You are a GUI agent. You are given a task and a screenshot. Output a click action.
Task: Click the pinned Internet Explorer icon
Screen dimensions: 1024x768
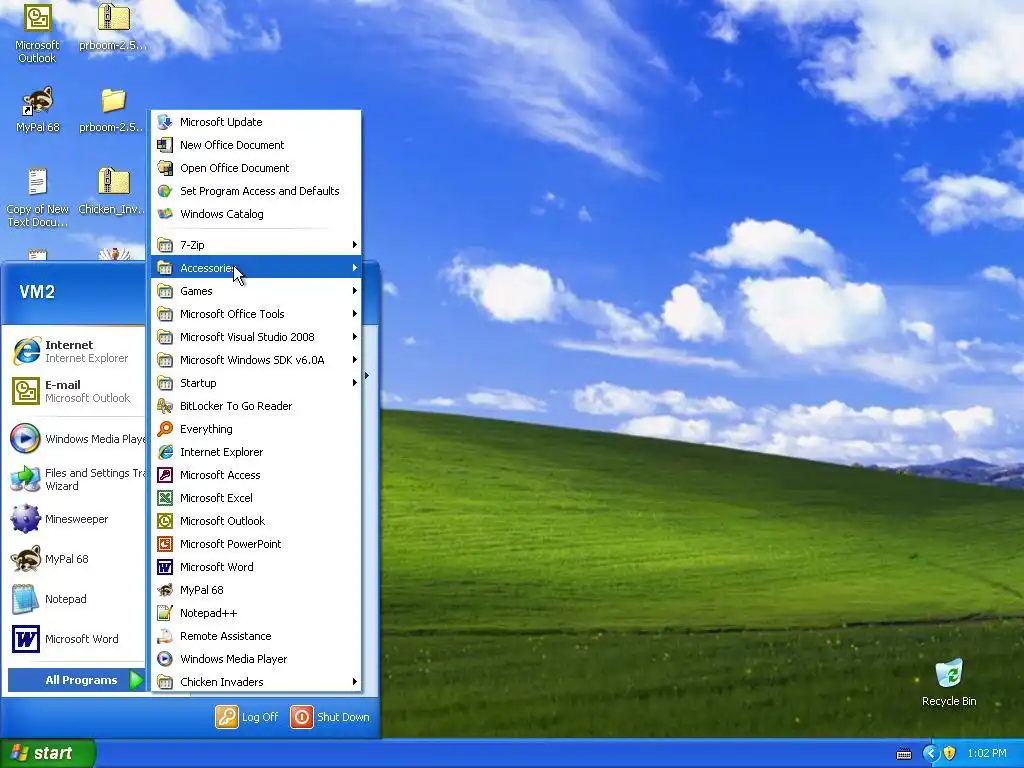click(x=26, y=351)
